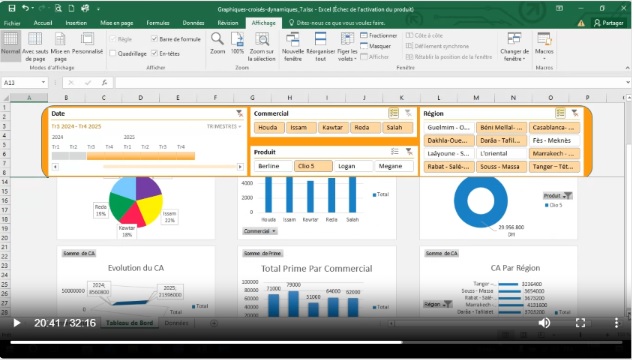Image resolution: width=635 pixels, height=360 pixels.
Task: Open Produit filter button on donut chart
Action: tap(558, 196)
